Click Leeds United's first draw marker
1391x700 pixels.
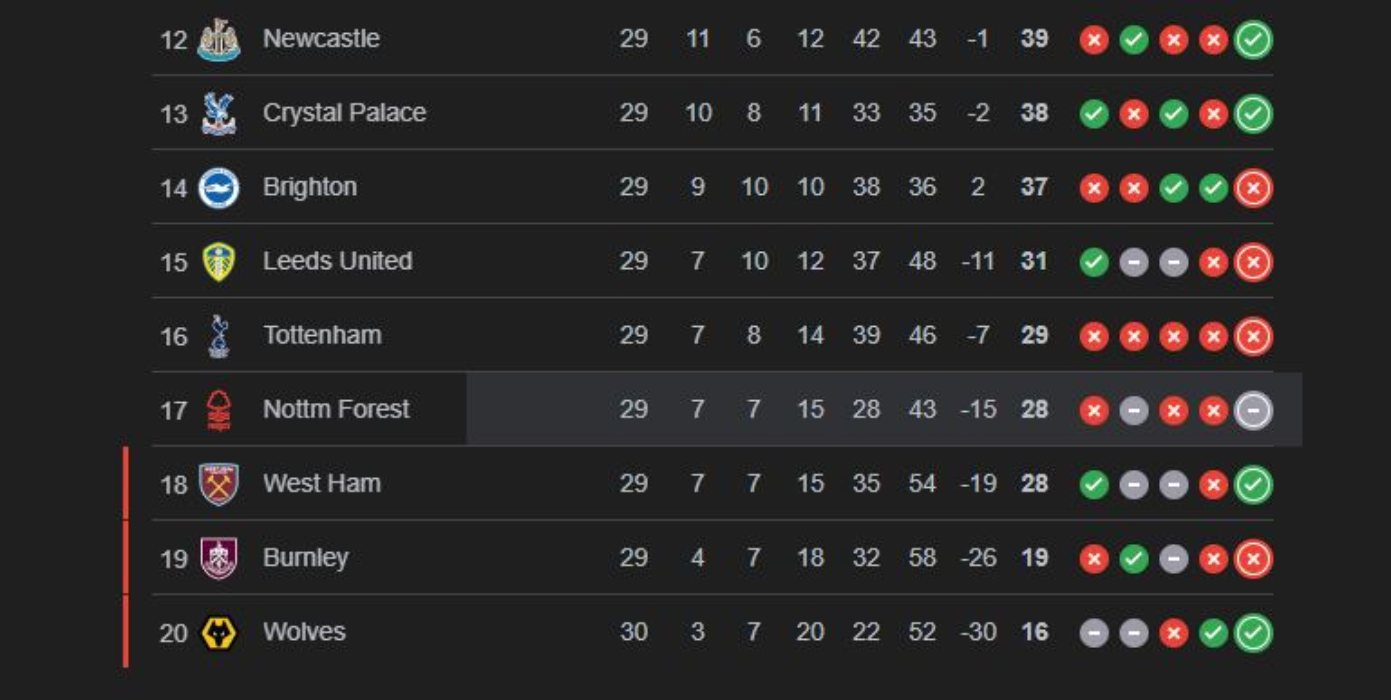tap(1133, 261)
